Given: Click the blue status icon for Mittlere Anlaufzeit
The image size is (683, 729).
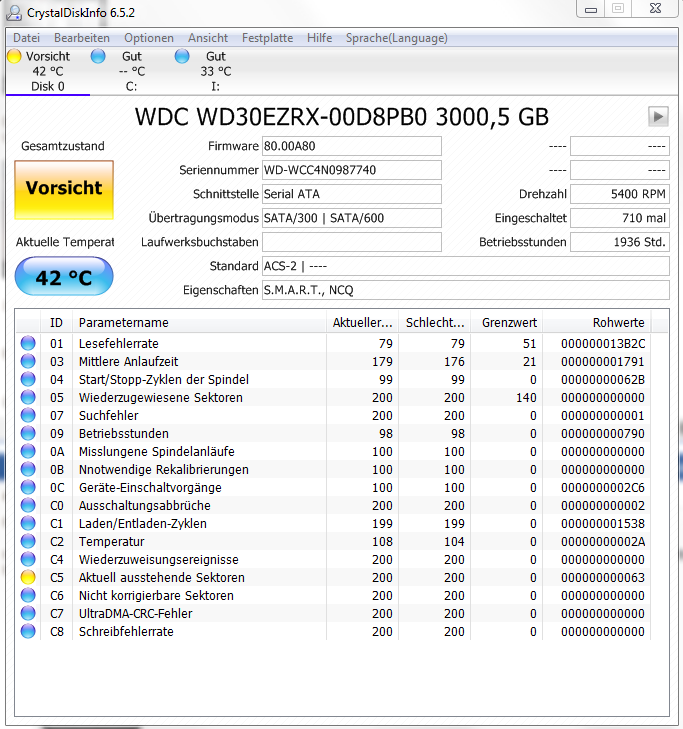Looking at the screenshot, I should 28,361.
